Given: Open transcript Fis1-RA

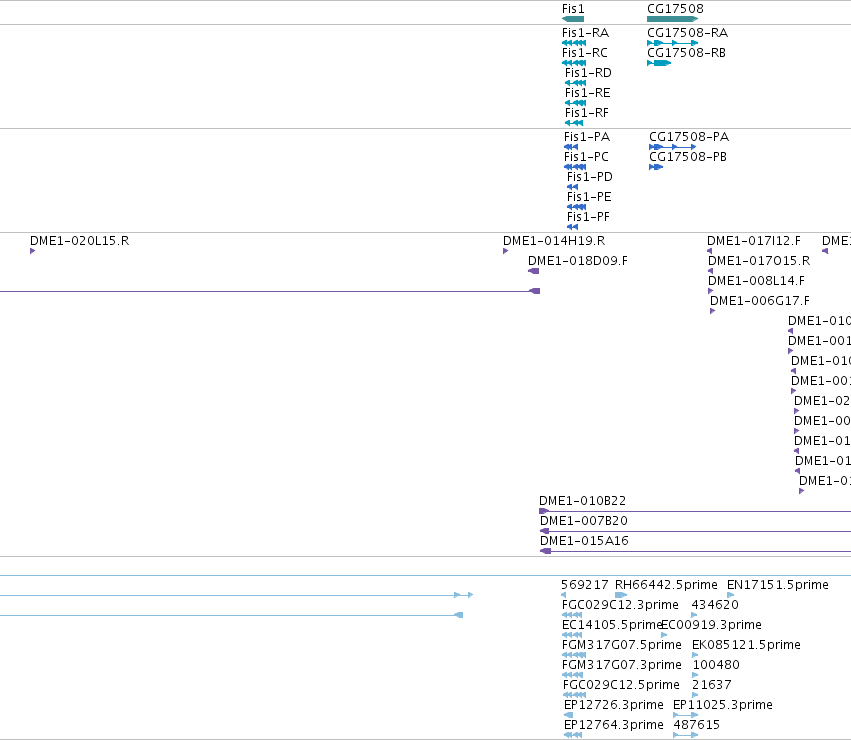Looking at the screenshot, I should tap(585, 33).
